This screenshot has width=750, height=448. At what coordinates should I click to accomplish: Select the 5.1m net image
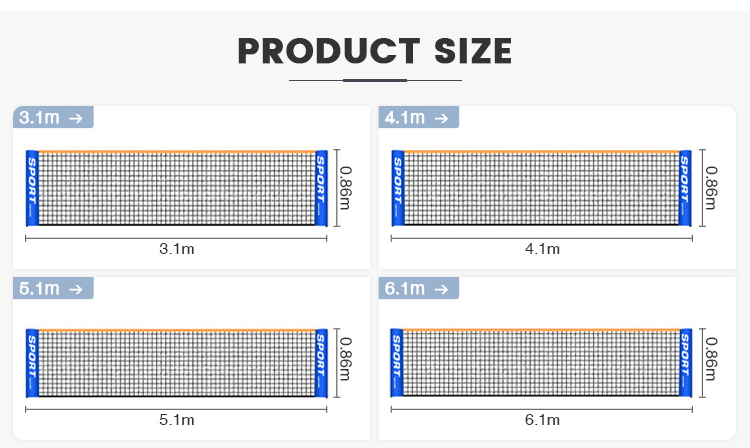point(176,363)
